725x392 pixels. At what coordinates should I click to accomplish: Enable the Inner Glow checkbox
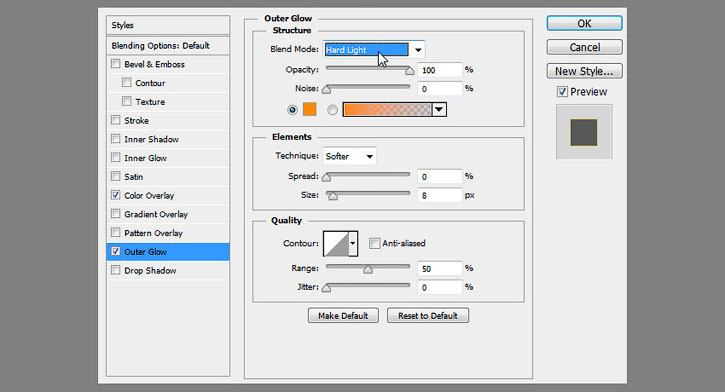point(116,158)
